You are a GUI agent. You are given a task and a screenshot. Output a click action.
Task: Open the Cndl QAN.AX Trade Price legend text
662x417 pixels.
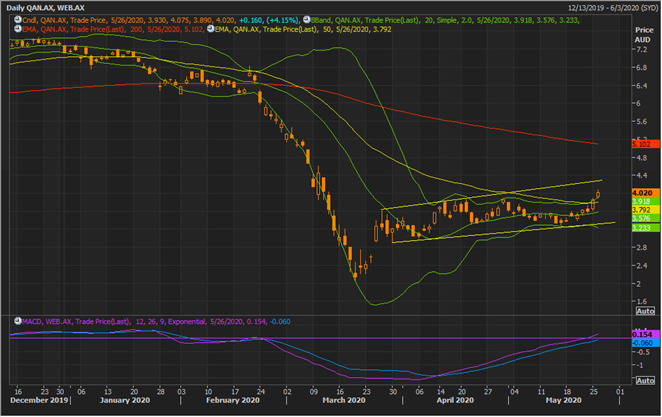click(x=128, y=20)
